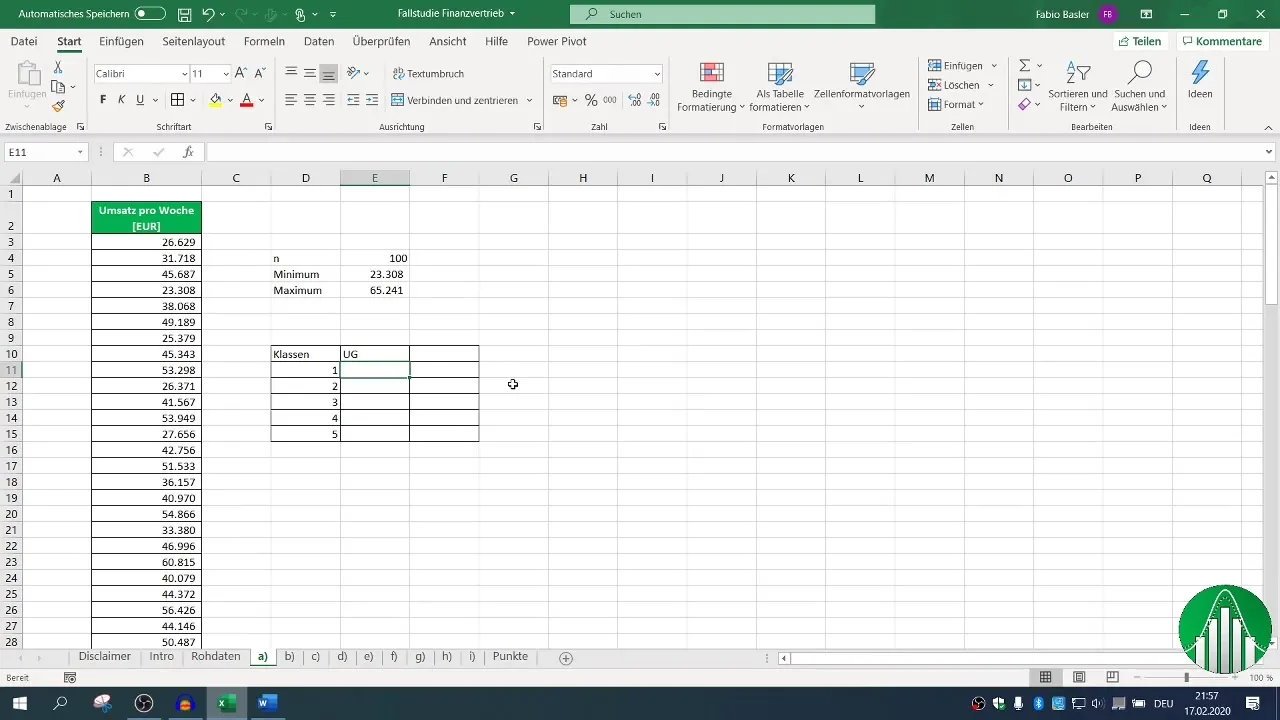
Task: Click the zoom slider in status bar
Action: click(1186, 677)
